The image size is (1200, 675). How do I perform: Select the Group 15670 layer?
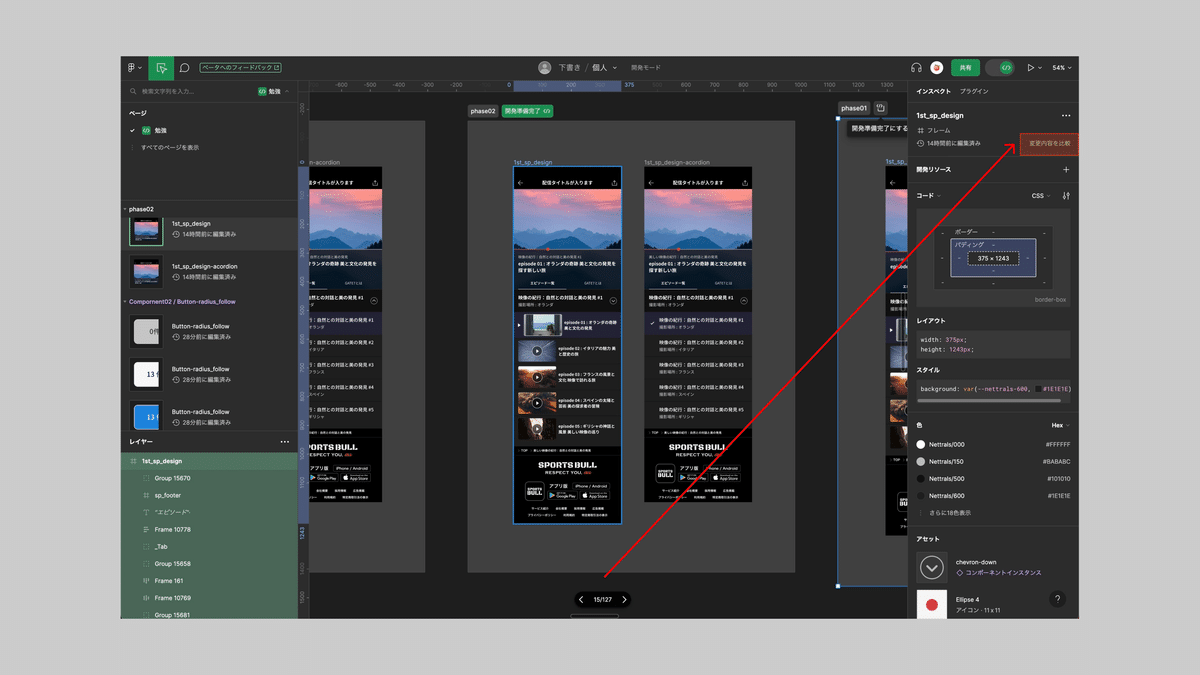pos(172,478)
